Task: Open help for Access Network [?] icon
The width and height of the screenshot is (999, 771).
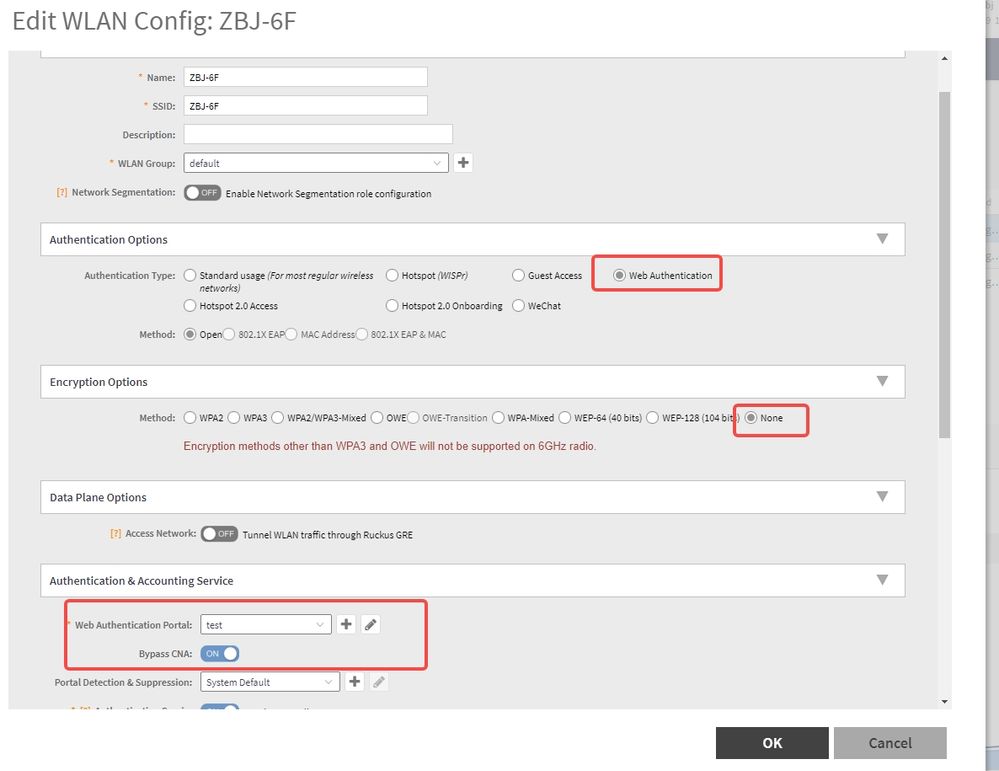Action: click(x=116, y=534)
